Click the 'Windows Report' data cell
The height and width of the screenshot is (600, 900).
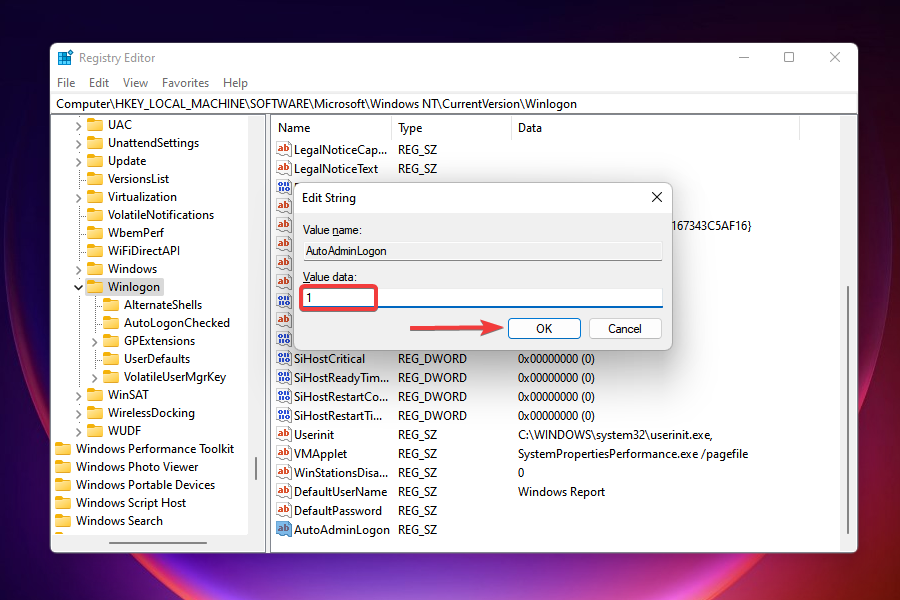[561, 492]
